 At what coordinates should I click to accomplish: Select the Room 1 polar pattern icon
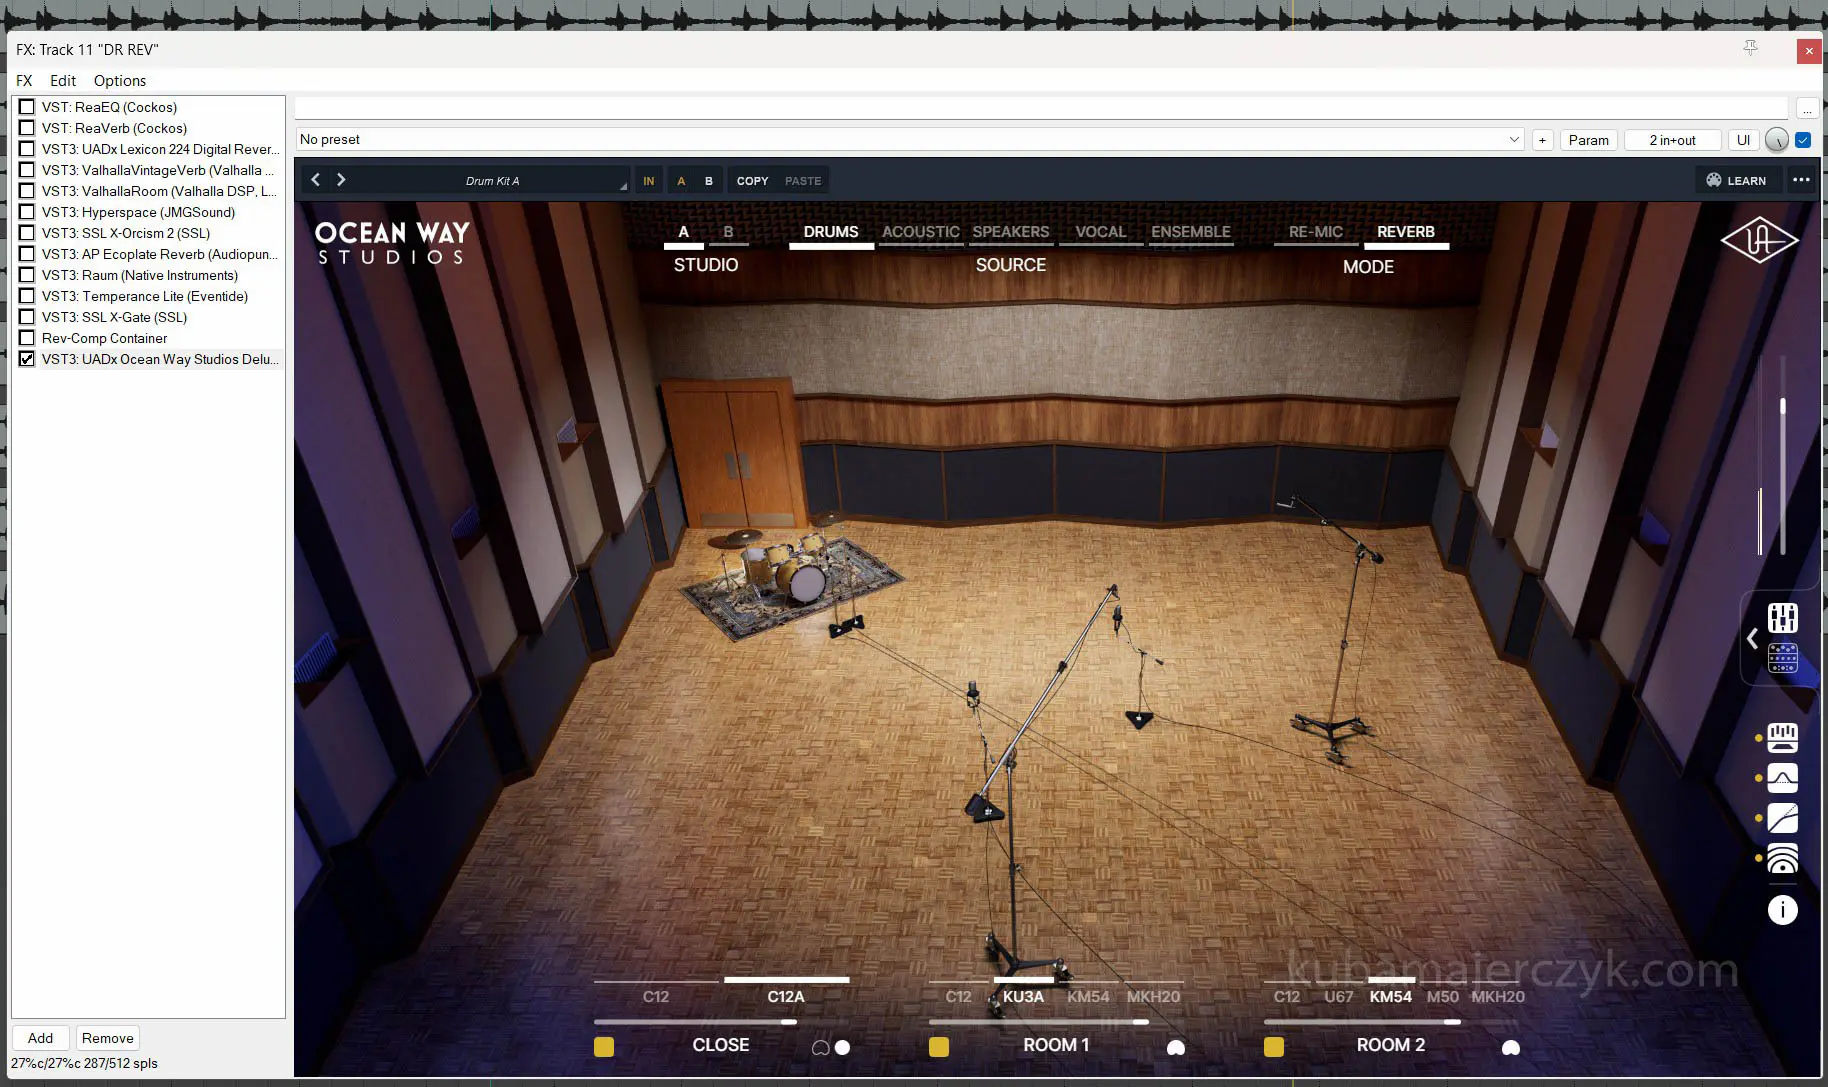(x=1176, y=1047)
